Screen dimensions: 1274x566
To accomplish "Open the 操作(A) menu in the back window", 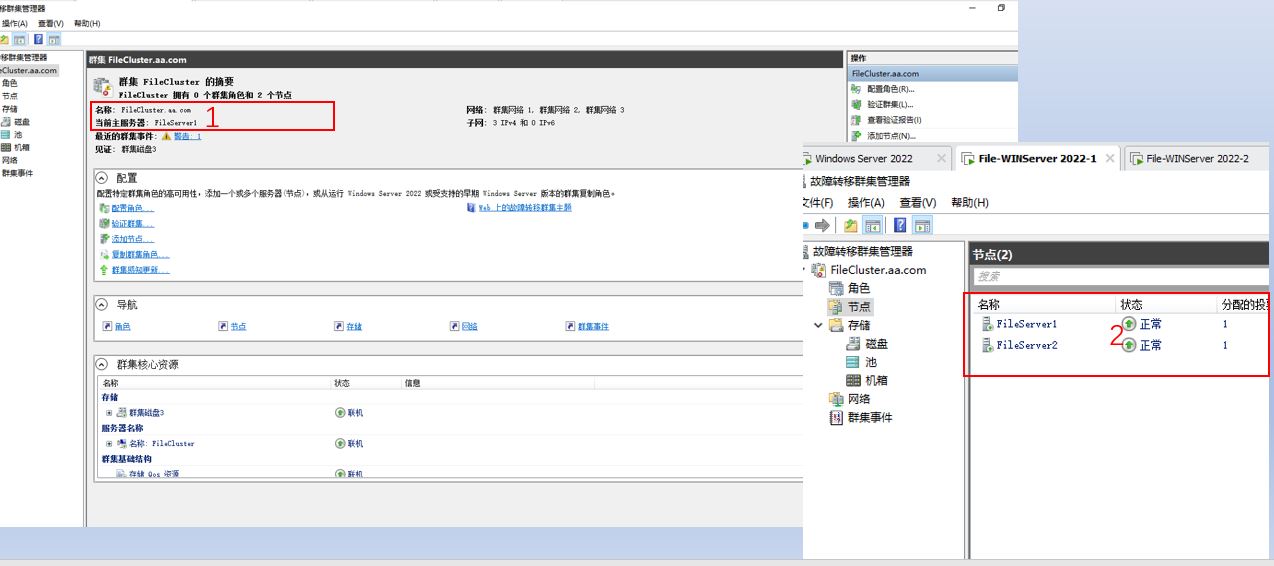I will [13, 23].
